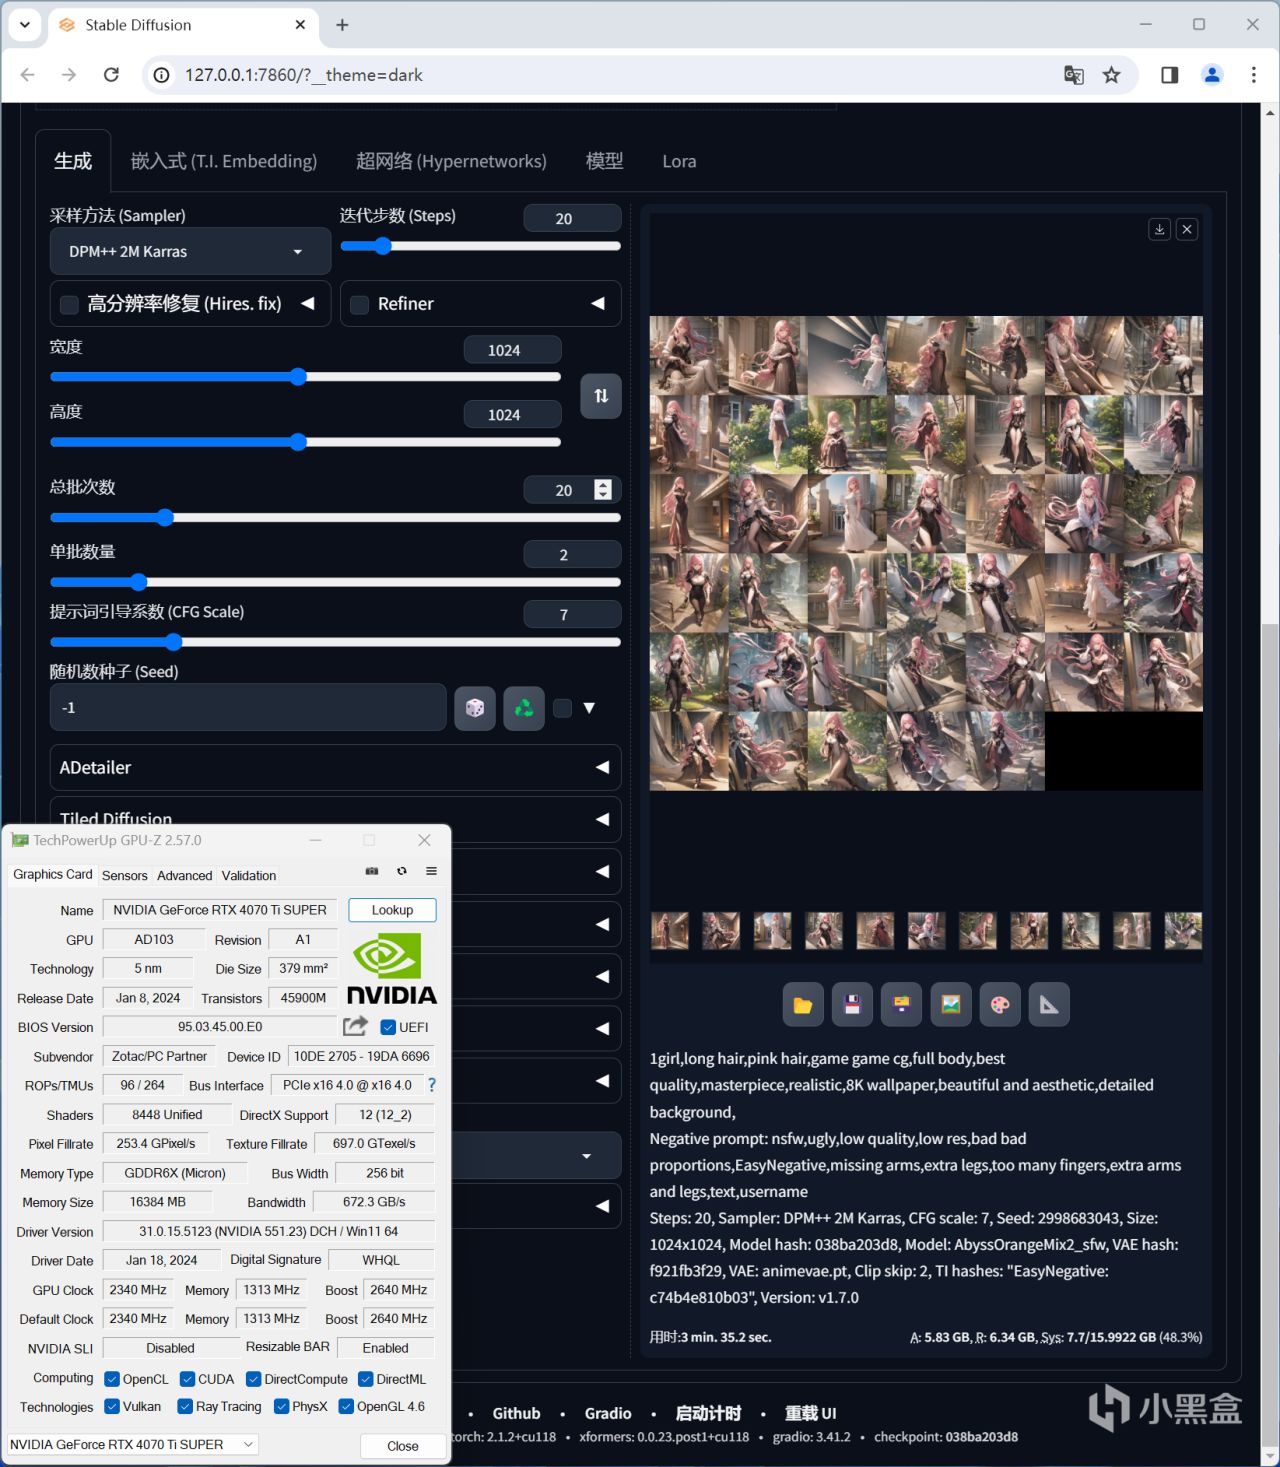Toggle Ray Tracing checkbox in GPU-Z
The width and height of the screenshot is (1280, 1467).
(185, 1406)
